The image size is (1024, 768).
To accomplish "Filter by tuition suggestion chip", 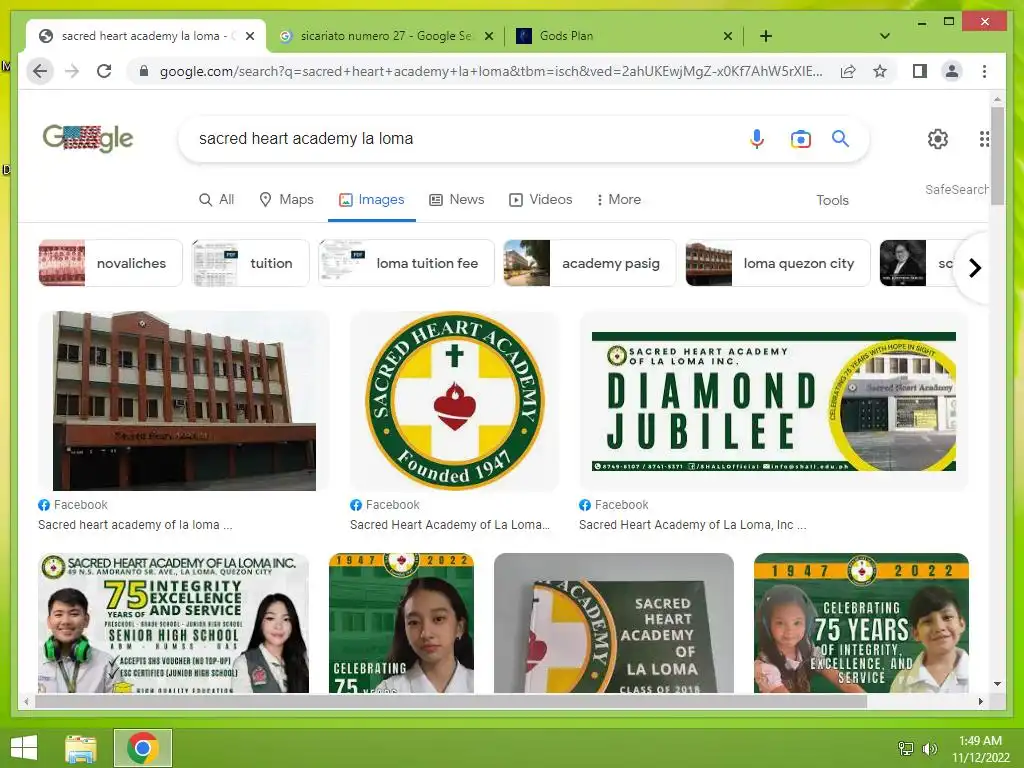I will (250, 263).
